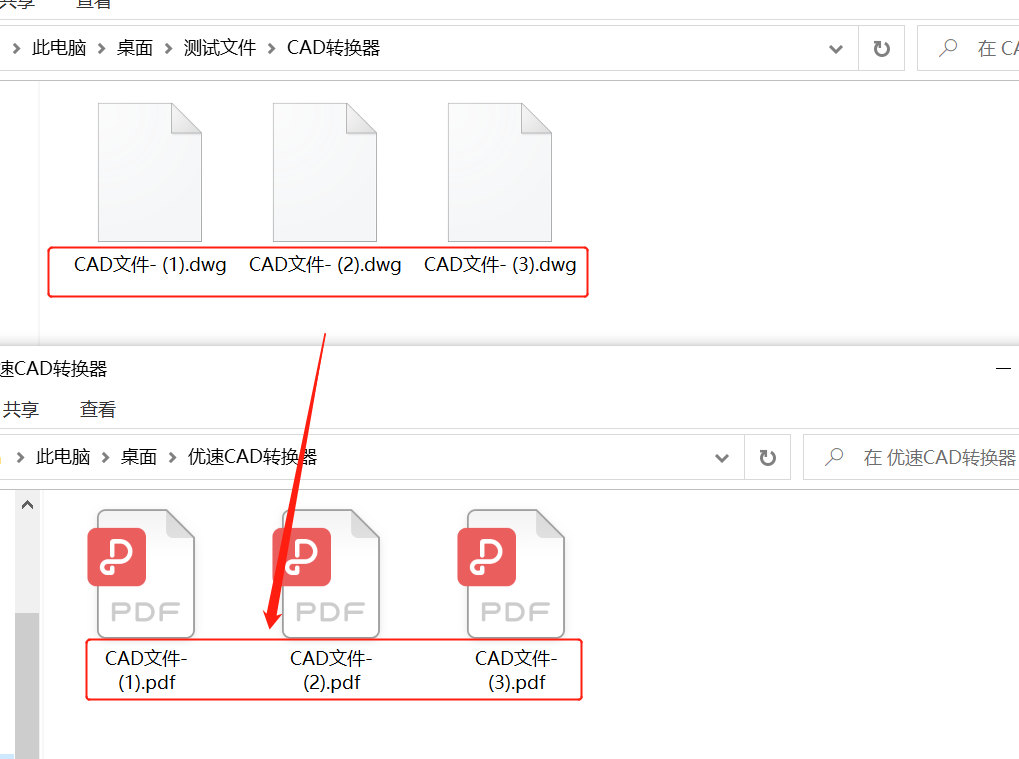The image size is (1019, 759).
Task: Click the CAD文件- (1).dwg file name
Action: tap(150, 264)
